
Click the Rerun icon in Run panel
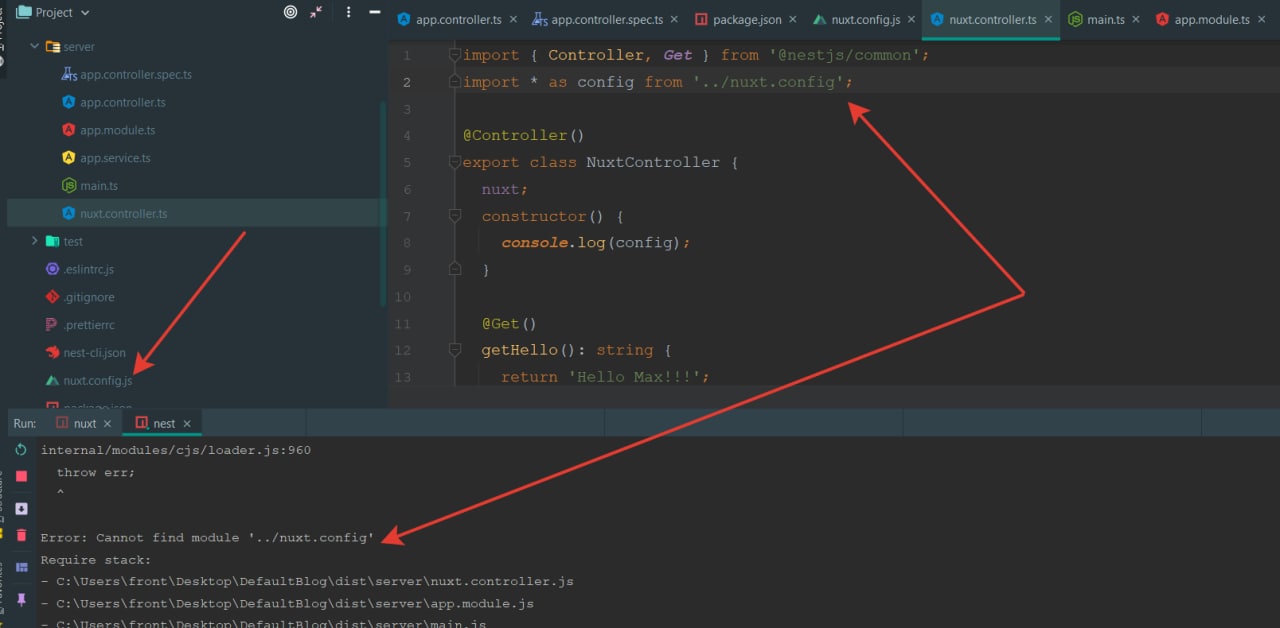21,450
